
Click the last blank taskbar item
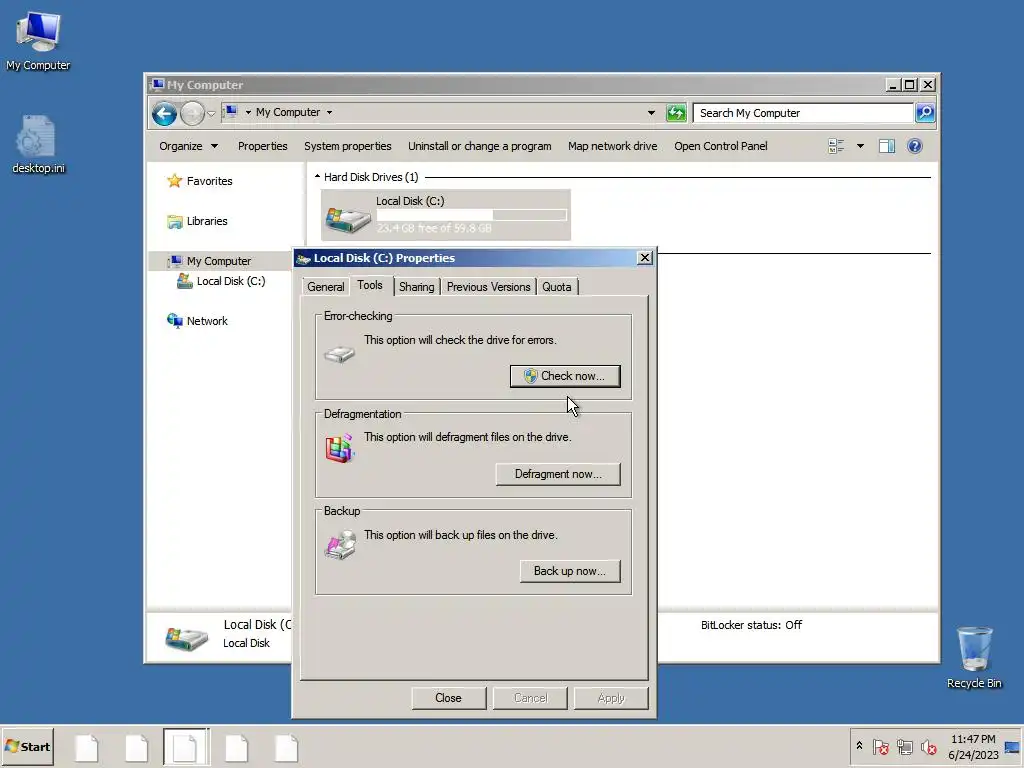tap(287, 748)
